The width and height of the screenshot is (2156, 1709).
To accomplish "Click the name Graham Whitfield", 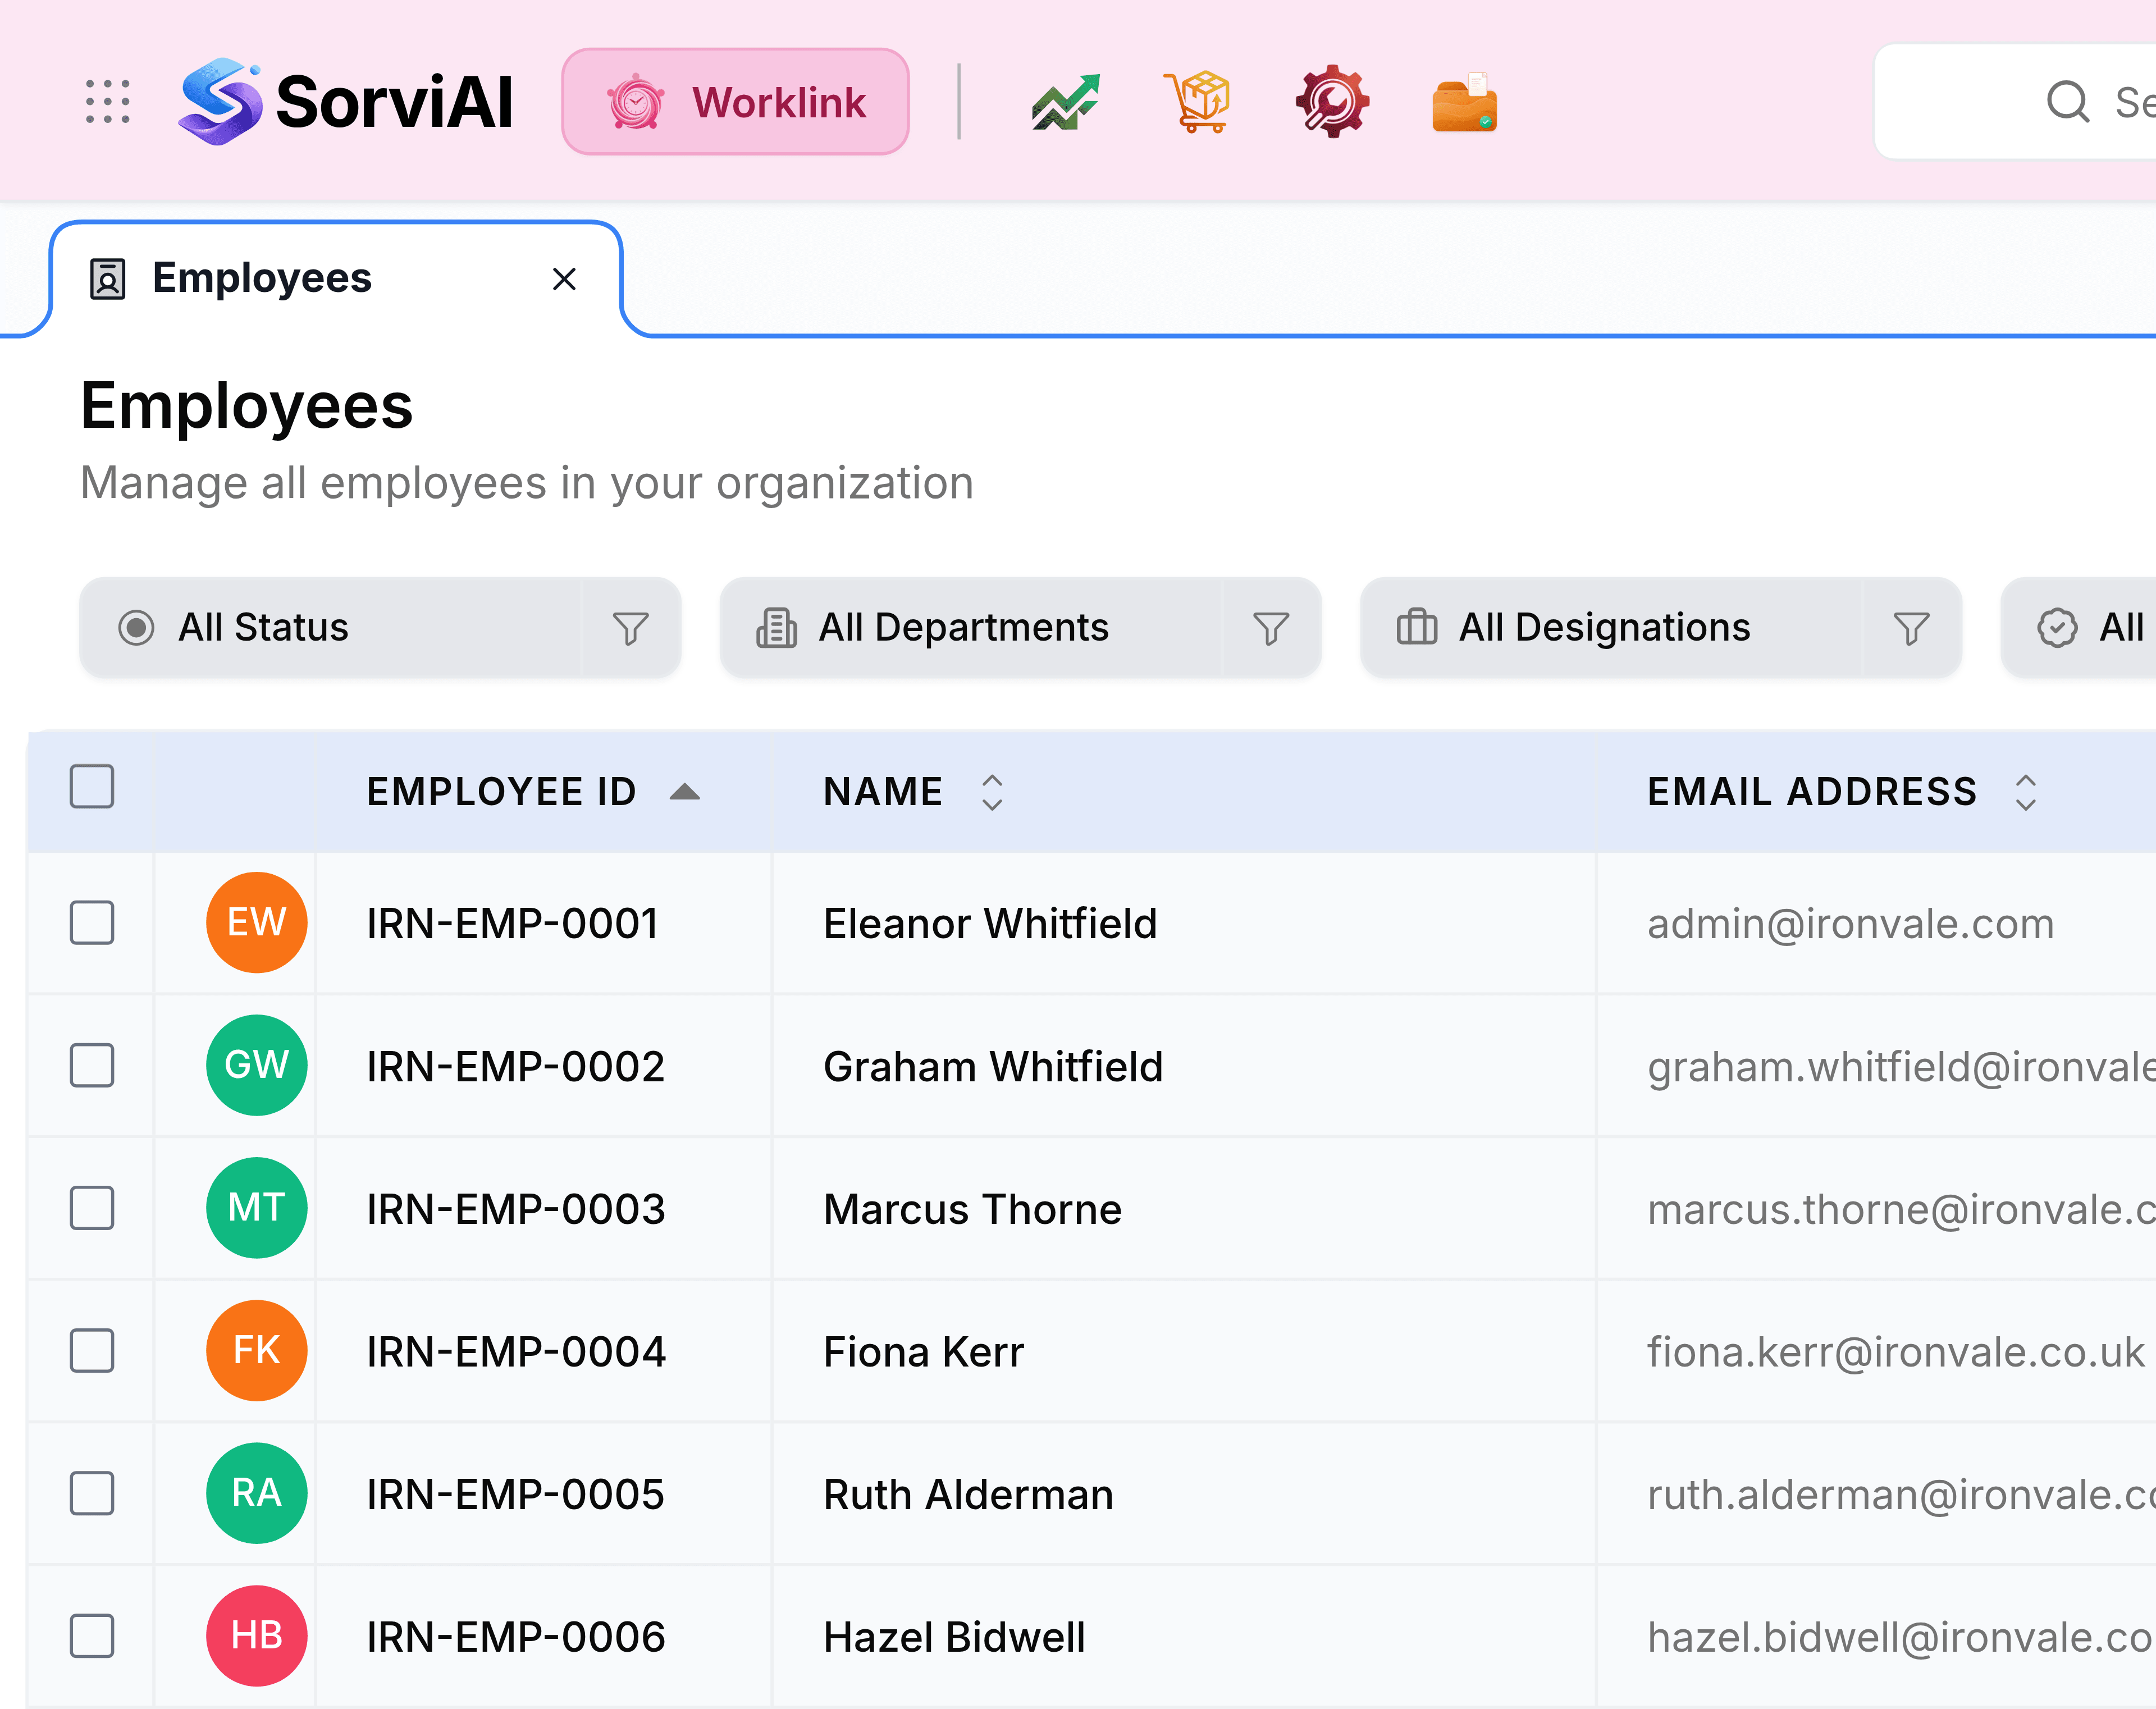I will [x=993, y=1067].
